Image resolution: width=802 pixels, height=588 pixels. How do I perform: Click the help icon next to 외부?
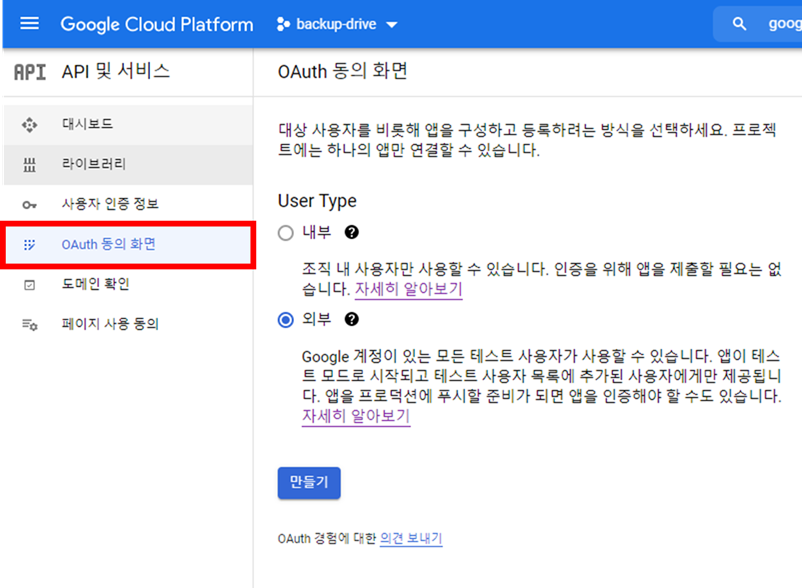click(x=351, y=319)
